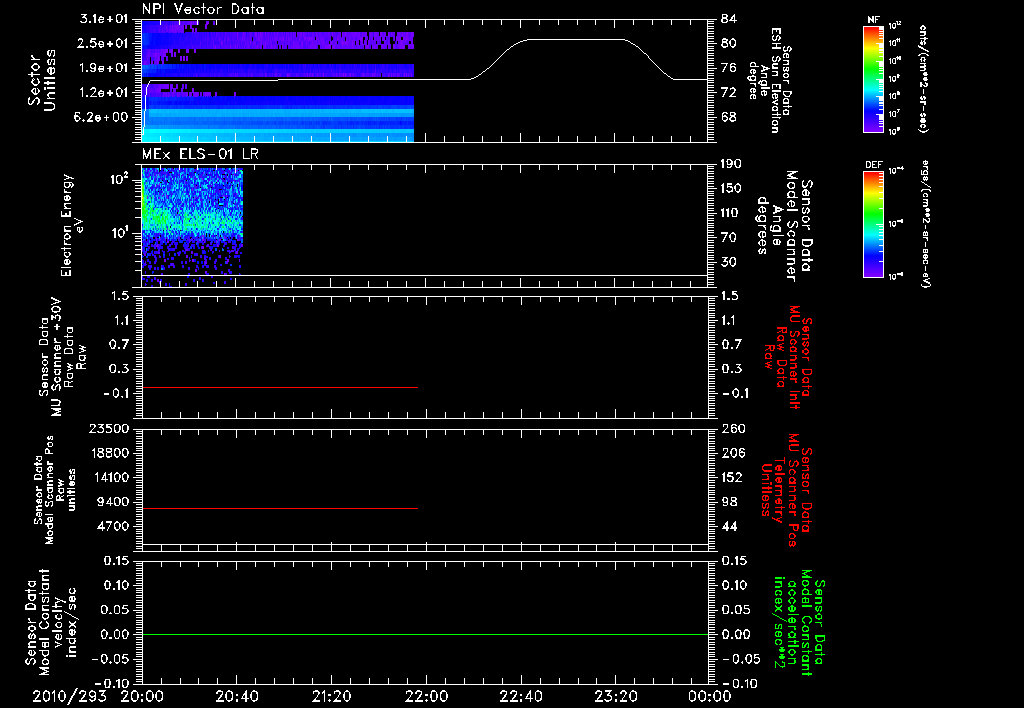The width and height of the screenshot is (1024, 708).
Task: Click the 'MU Scanner +30V Raw Data' axis title
Action: click(62, 357)
